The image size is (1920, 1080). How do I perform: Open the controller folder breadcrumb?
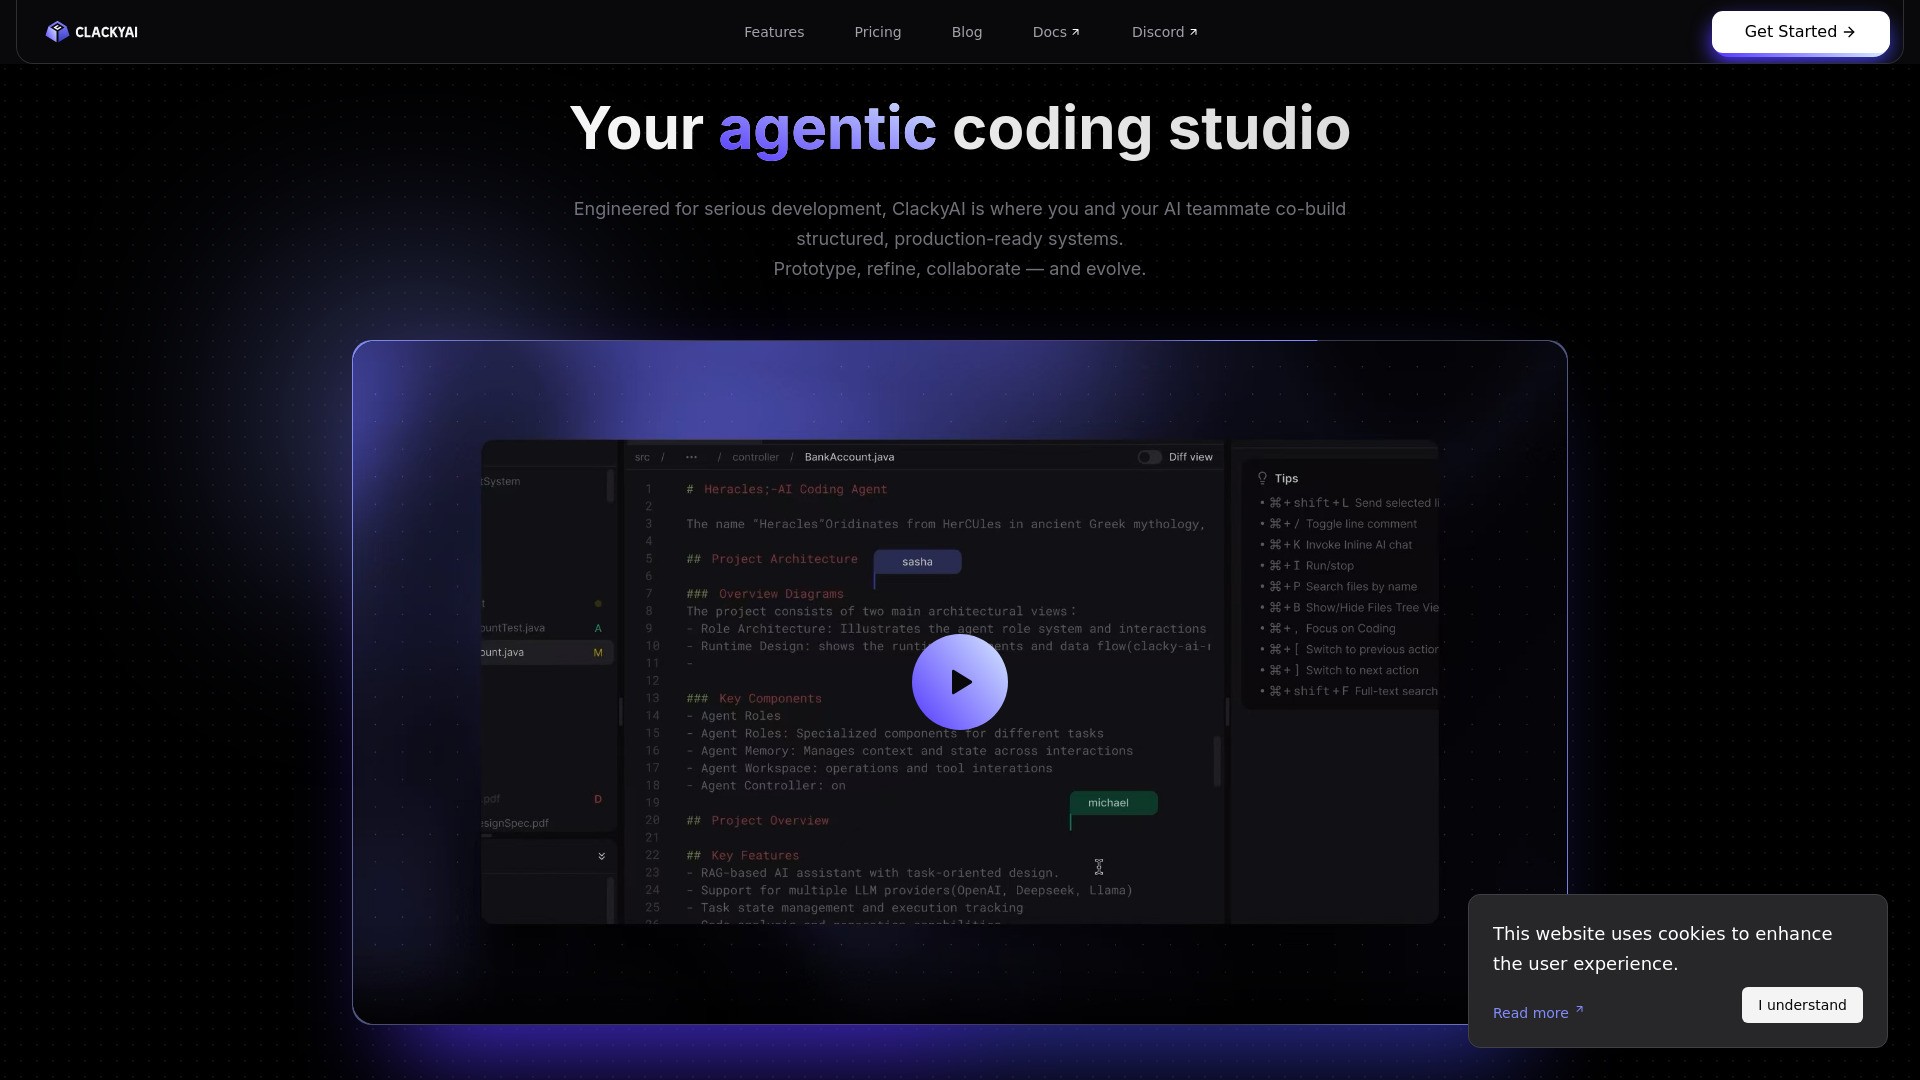pyautogui.click(x=755, y=457)
